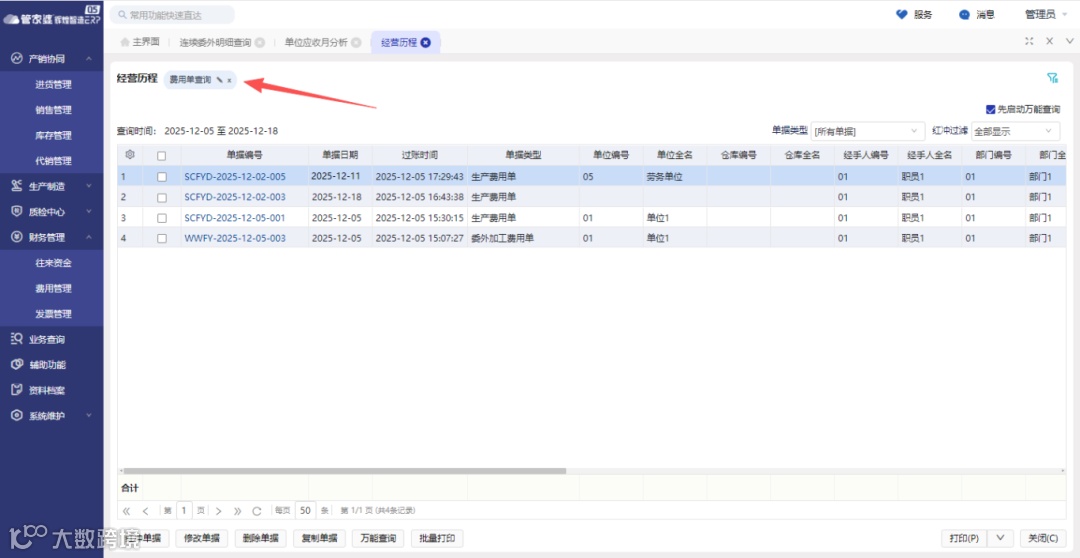Open the 单据类型 dropdown
This screenshot has width=1080, height=558.
[x=868, y=131]
